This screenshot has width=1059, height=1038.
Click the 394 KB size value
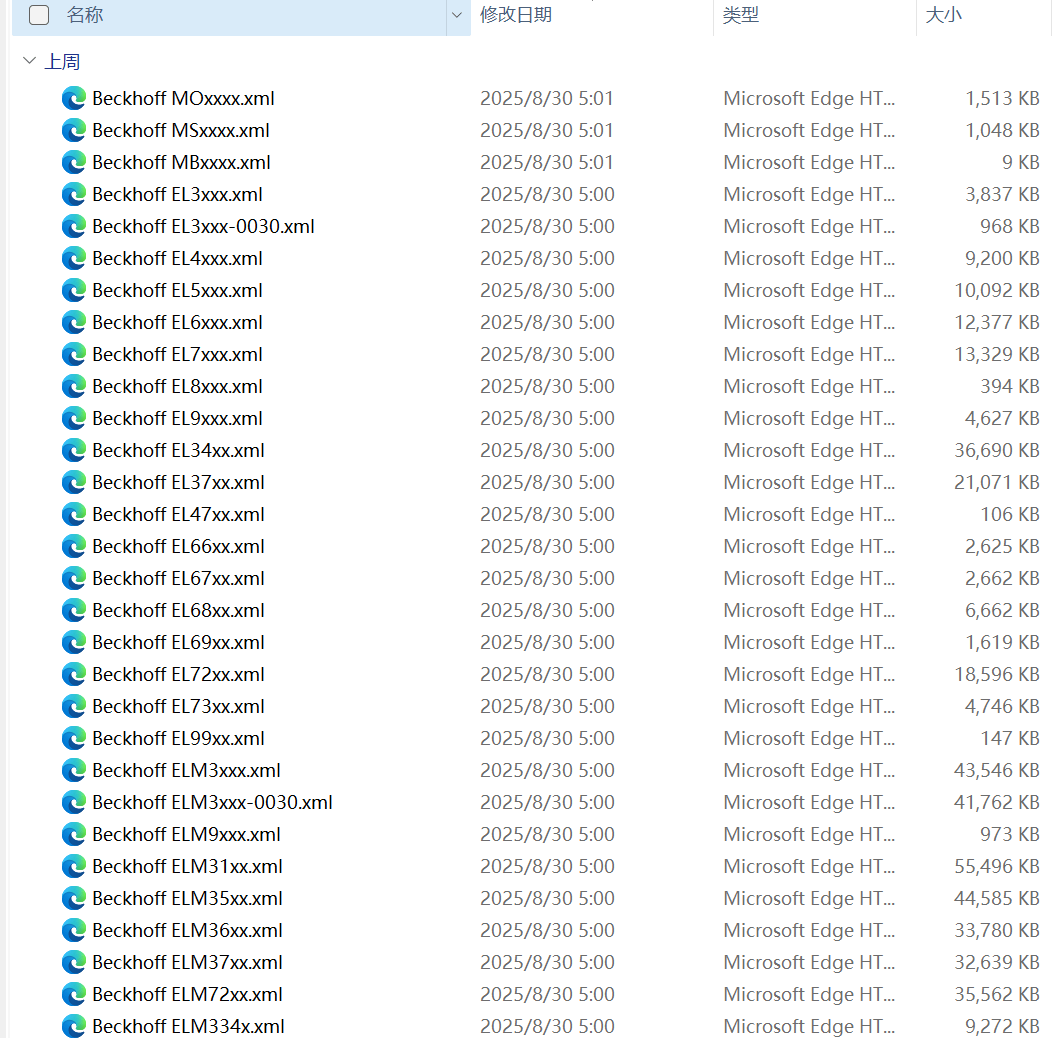pos(1010,386)
